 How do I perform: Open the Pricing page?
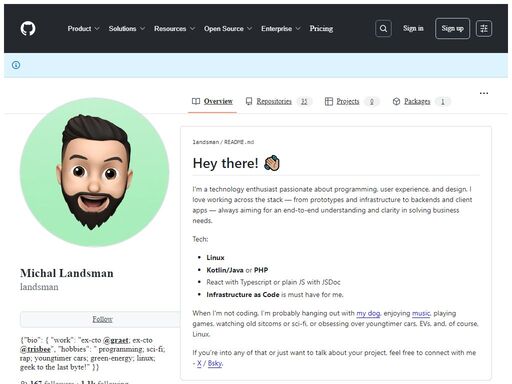coord(321,29)
